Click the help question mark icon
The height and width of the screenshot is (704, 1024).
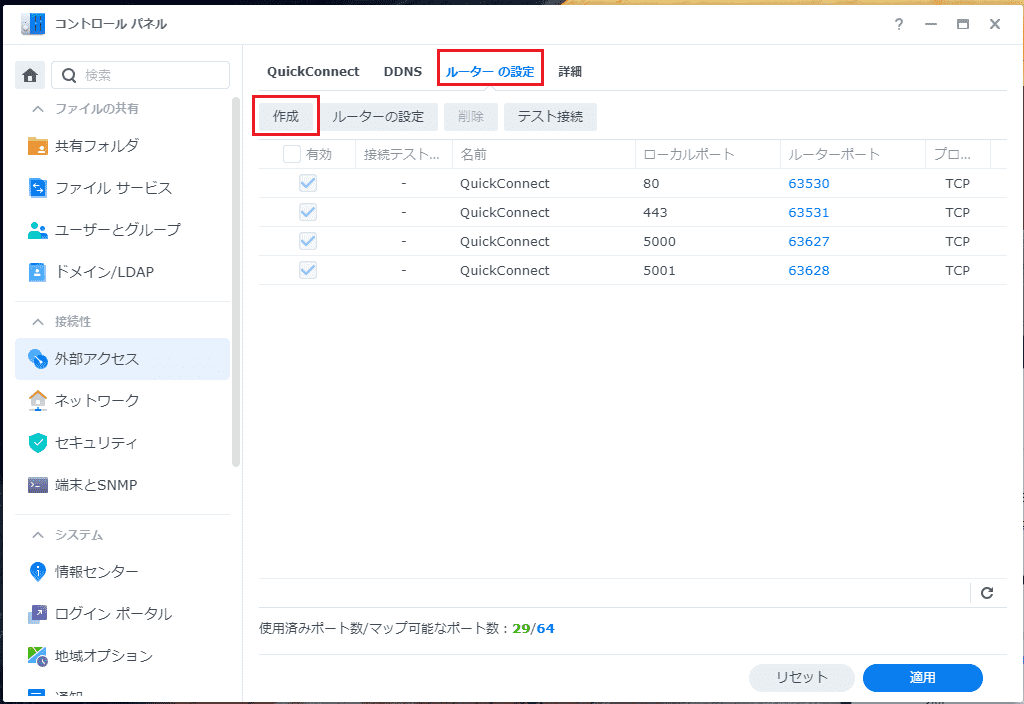pyautogui.click(x=899, y=24)
